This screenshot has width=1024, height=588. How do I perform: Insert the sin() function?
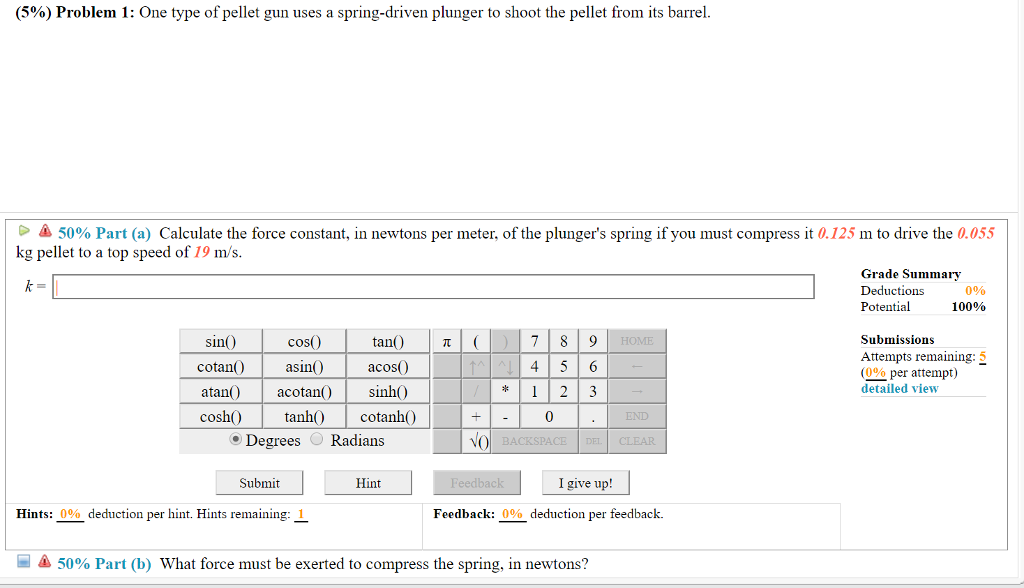pos(221,342)
